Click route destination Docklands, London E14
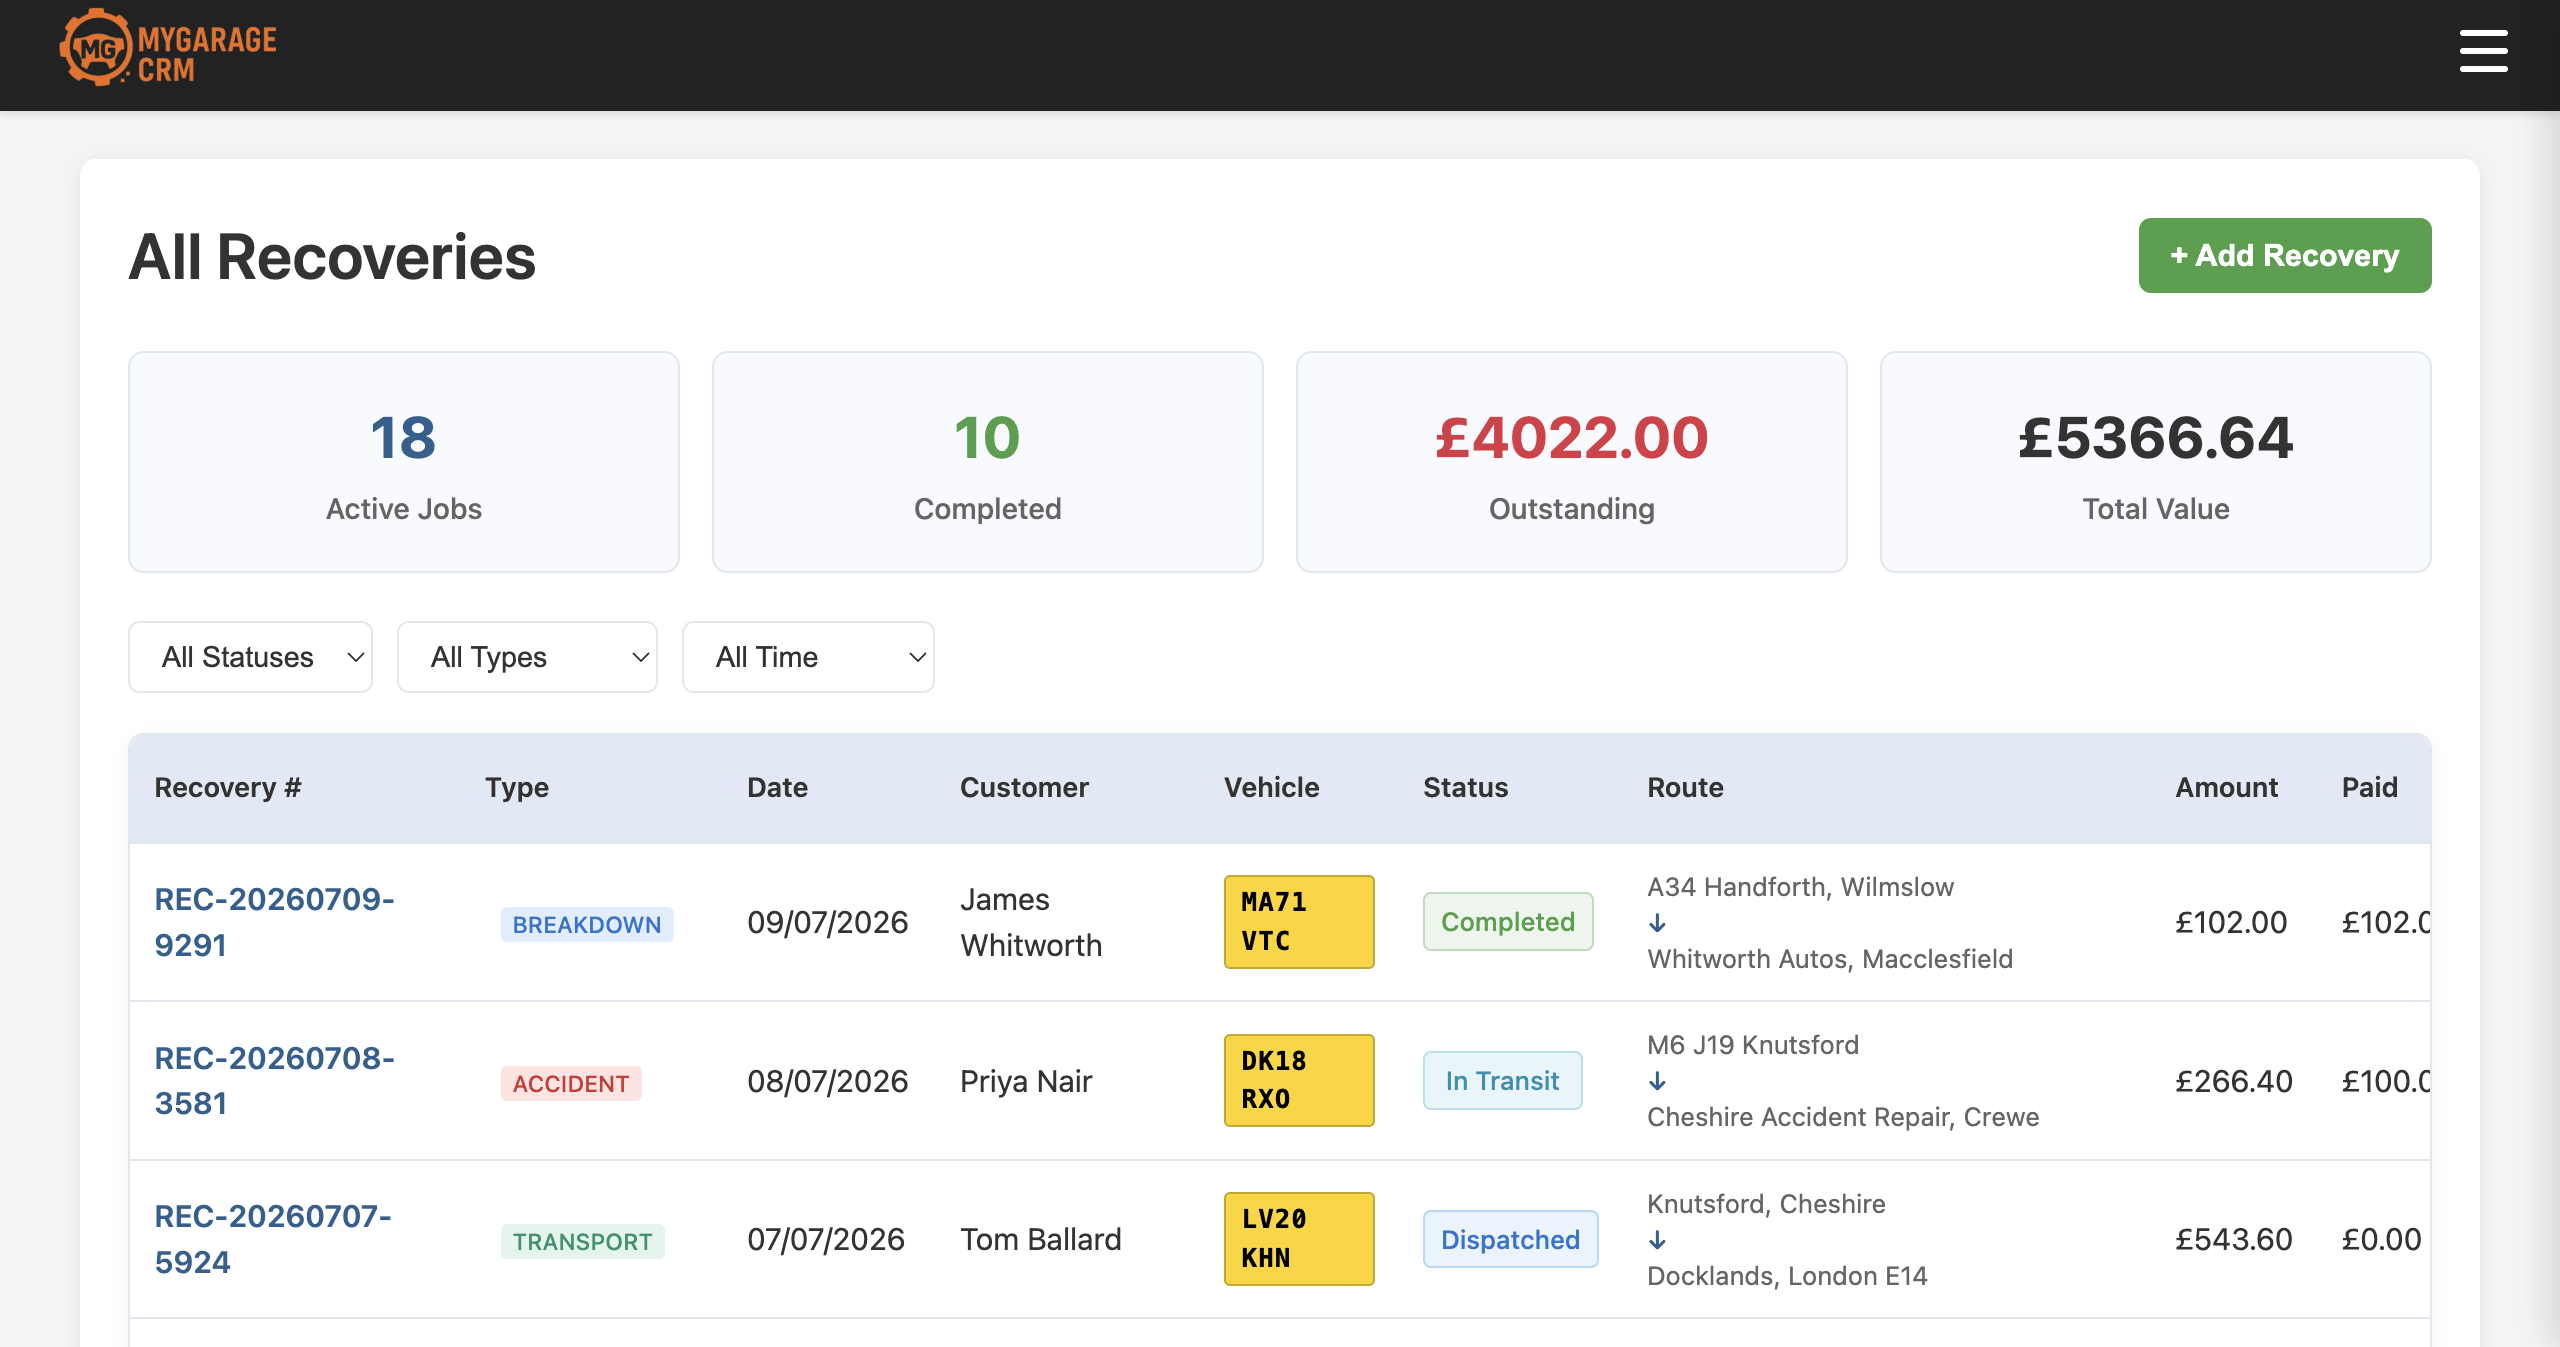 coord(1787,1276)
